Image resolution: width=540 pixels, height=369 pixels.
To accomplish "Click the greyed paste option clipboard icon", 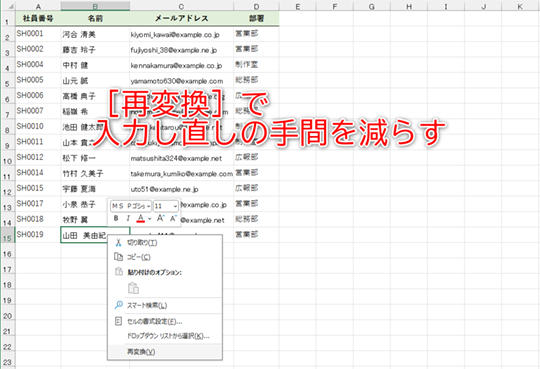I will 133,288.
